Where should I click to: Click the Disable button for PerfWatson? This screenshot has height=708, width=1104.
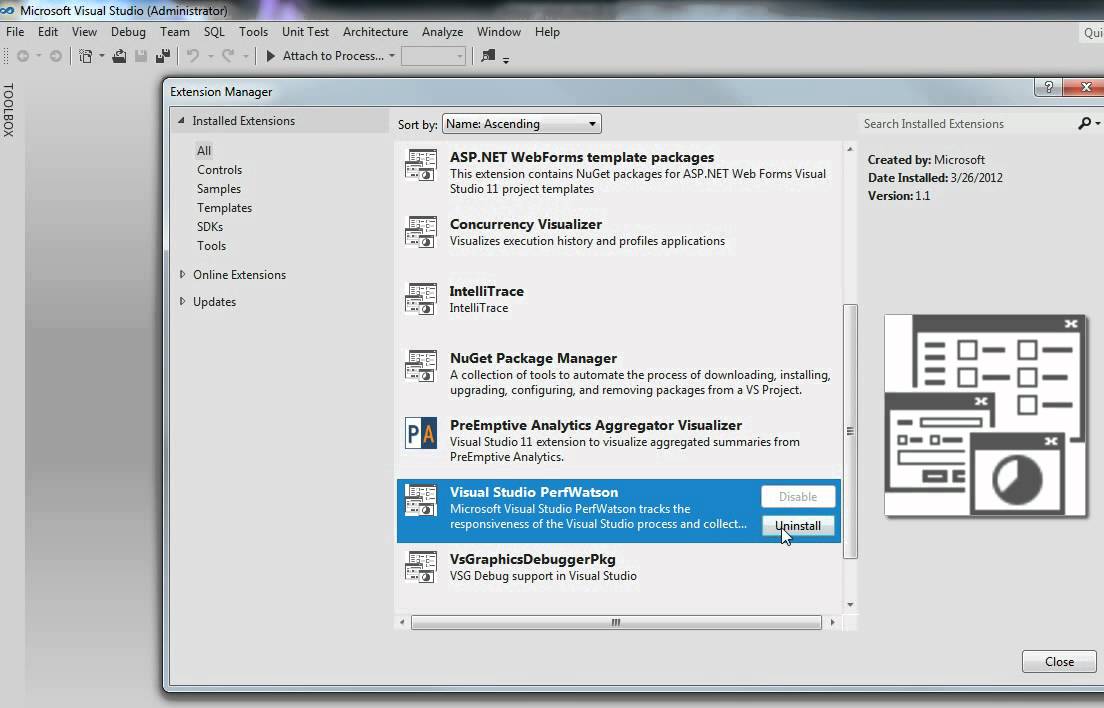tap(798, 496)
